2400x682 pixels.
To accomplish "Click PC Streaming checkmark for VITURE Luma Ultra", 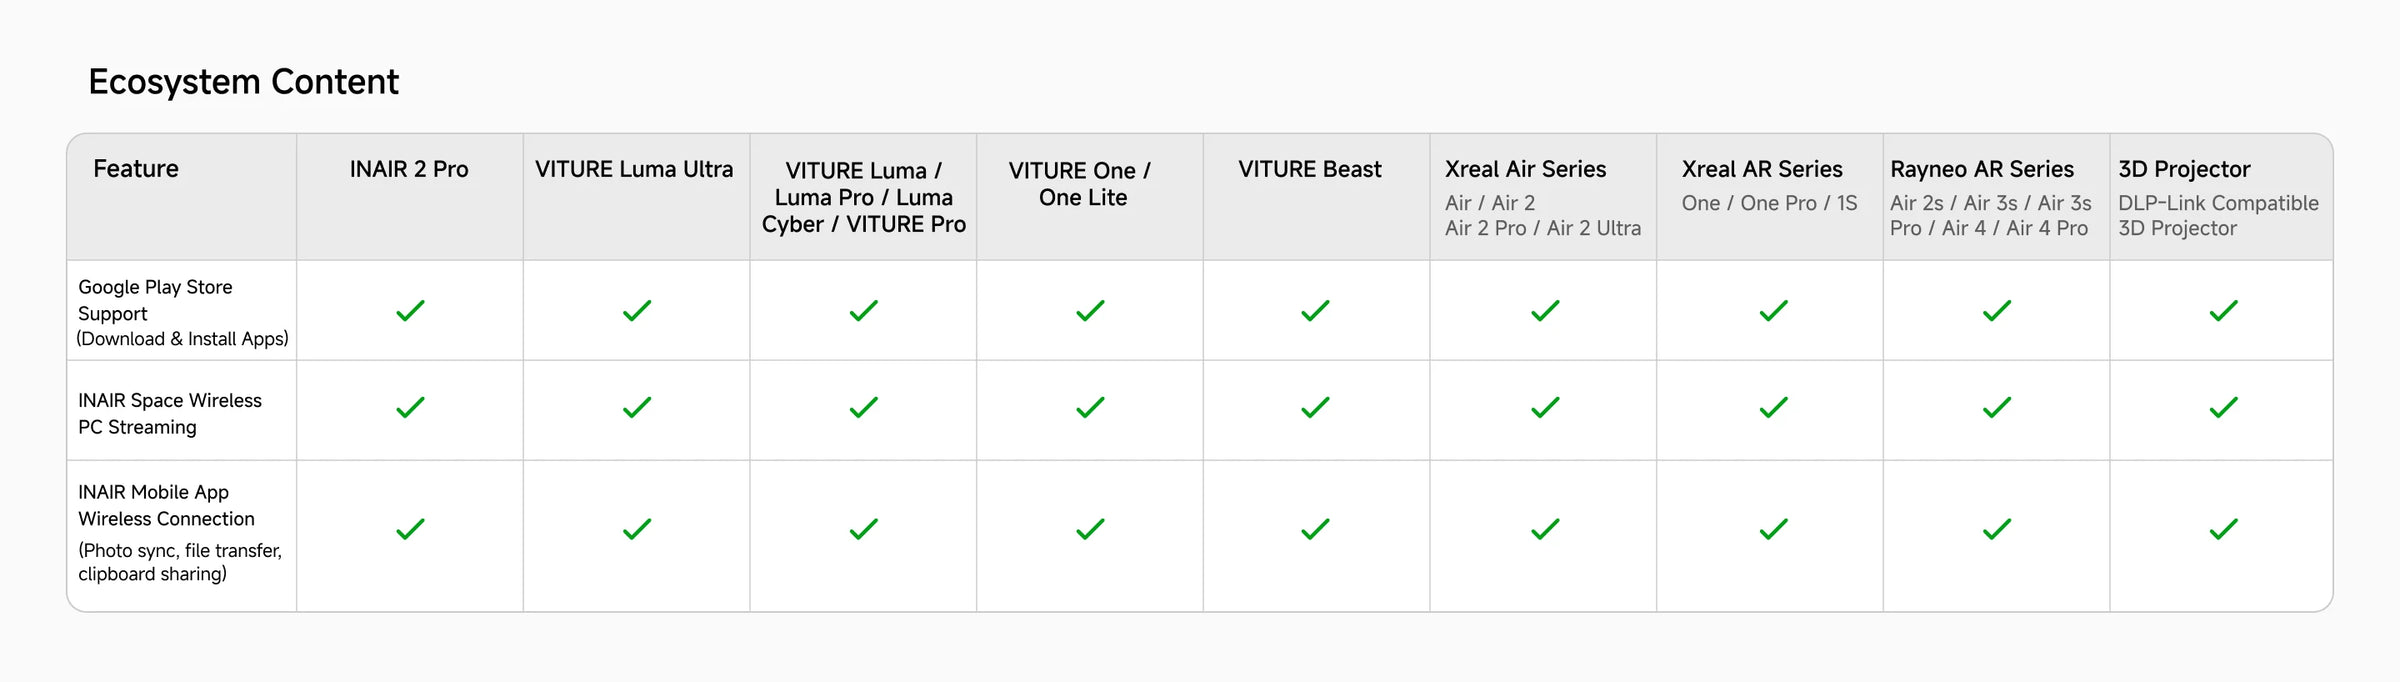I will click(x=637, y=407).
